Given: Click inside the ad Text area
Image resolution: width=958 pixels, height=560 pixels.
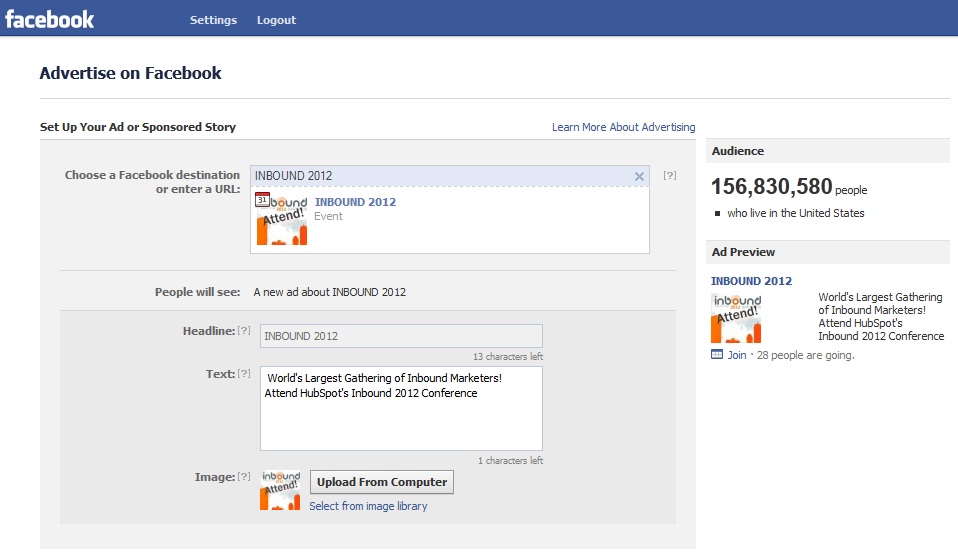Looking at the screenshot, I should (401, 409).
